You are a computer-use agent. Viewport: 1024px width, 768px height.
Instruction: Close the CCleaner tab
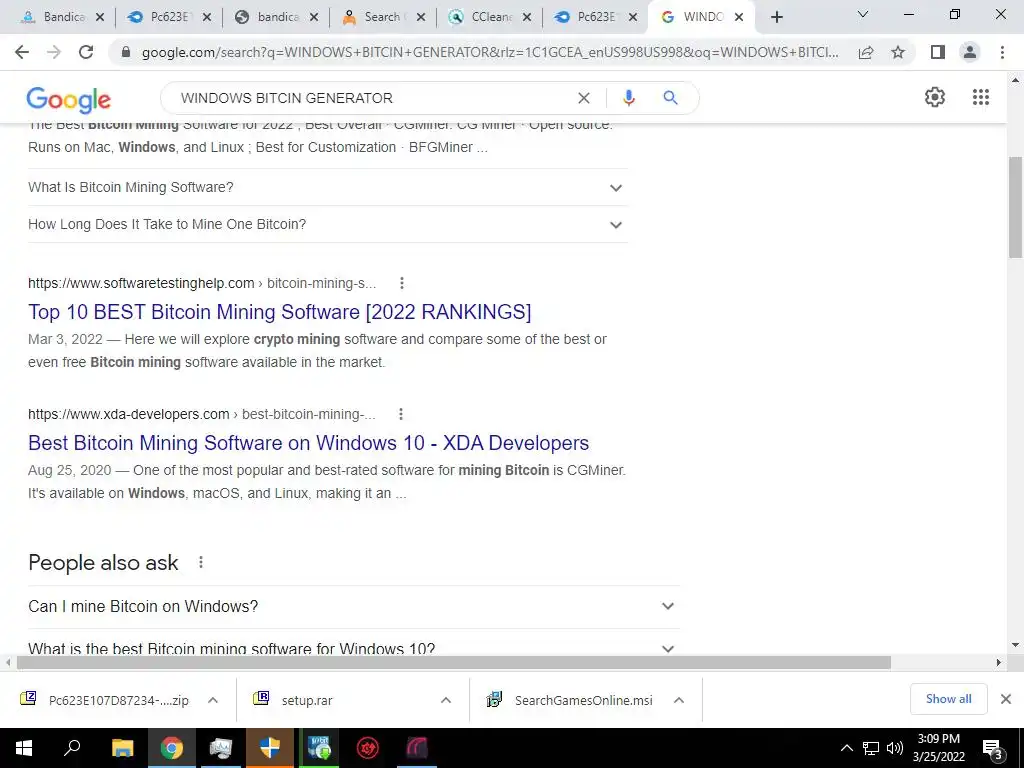(527, 17)
